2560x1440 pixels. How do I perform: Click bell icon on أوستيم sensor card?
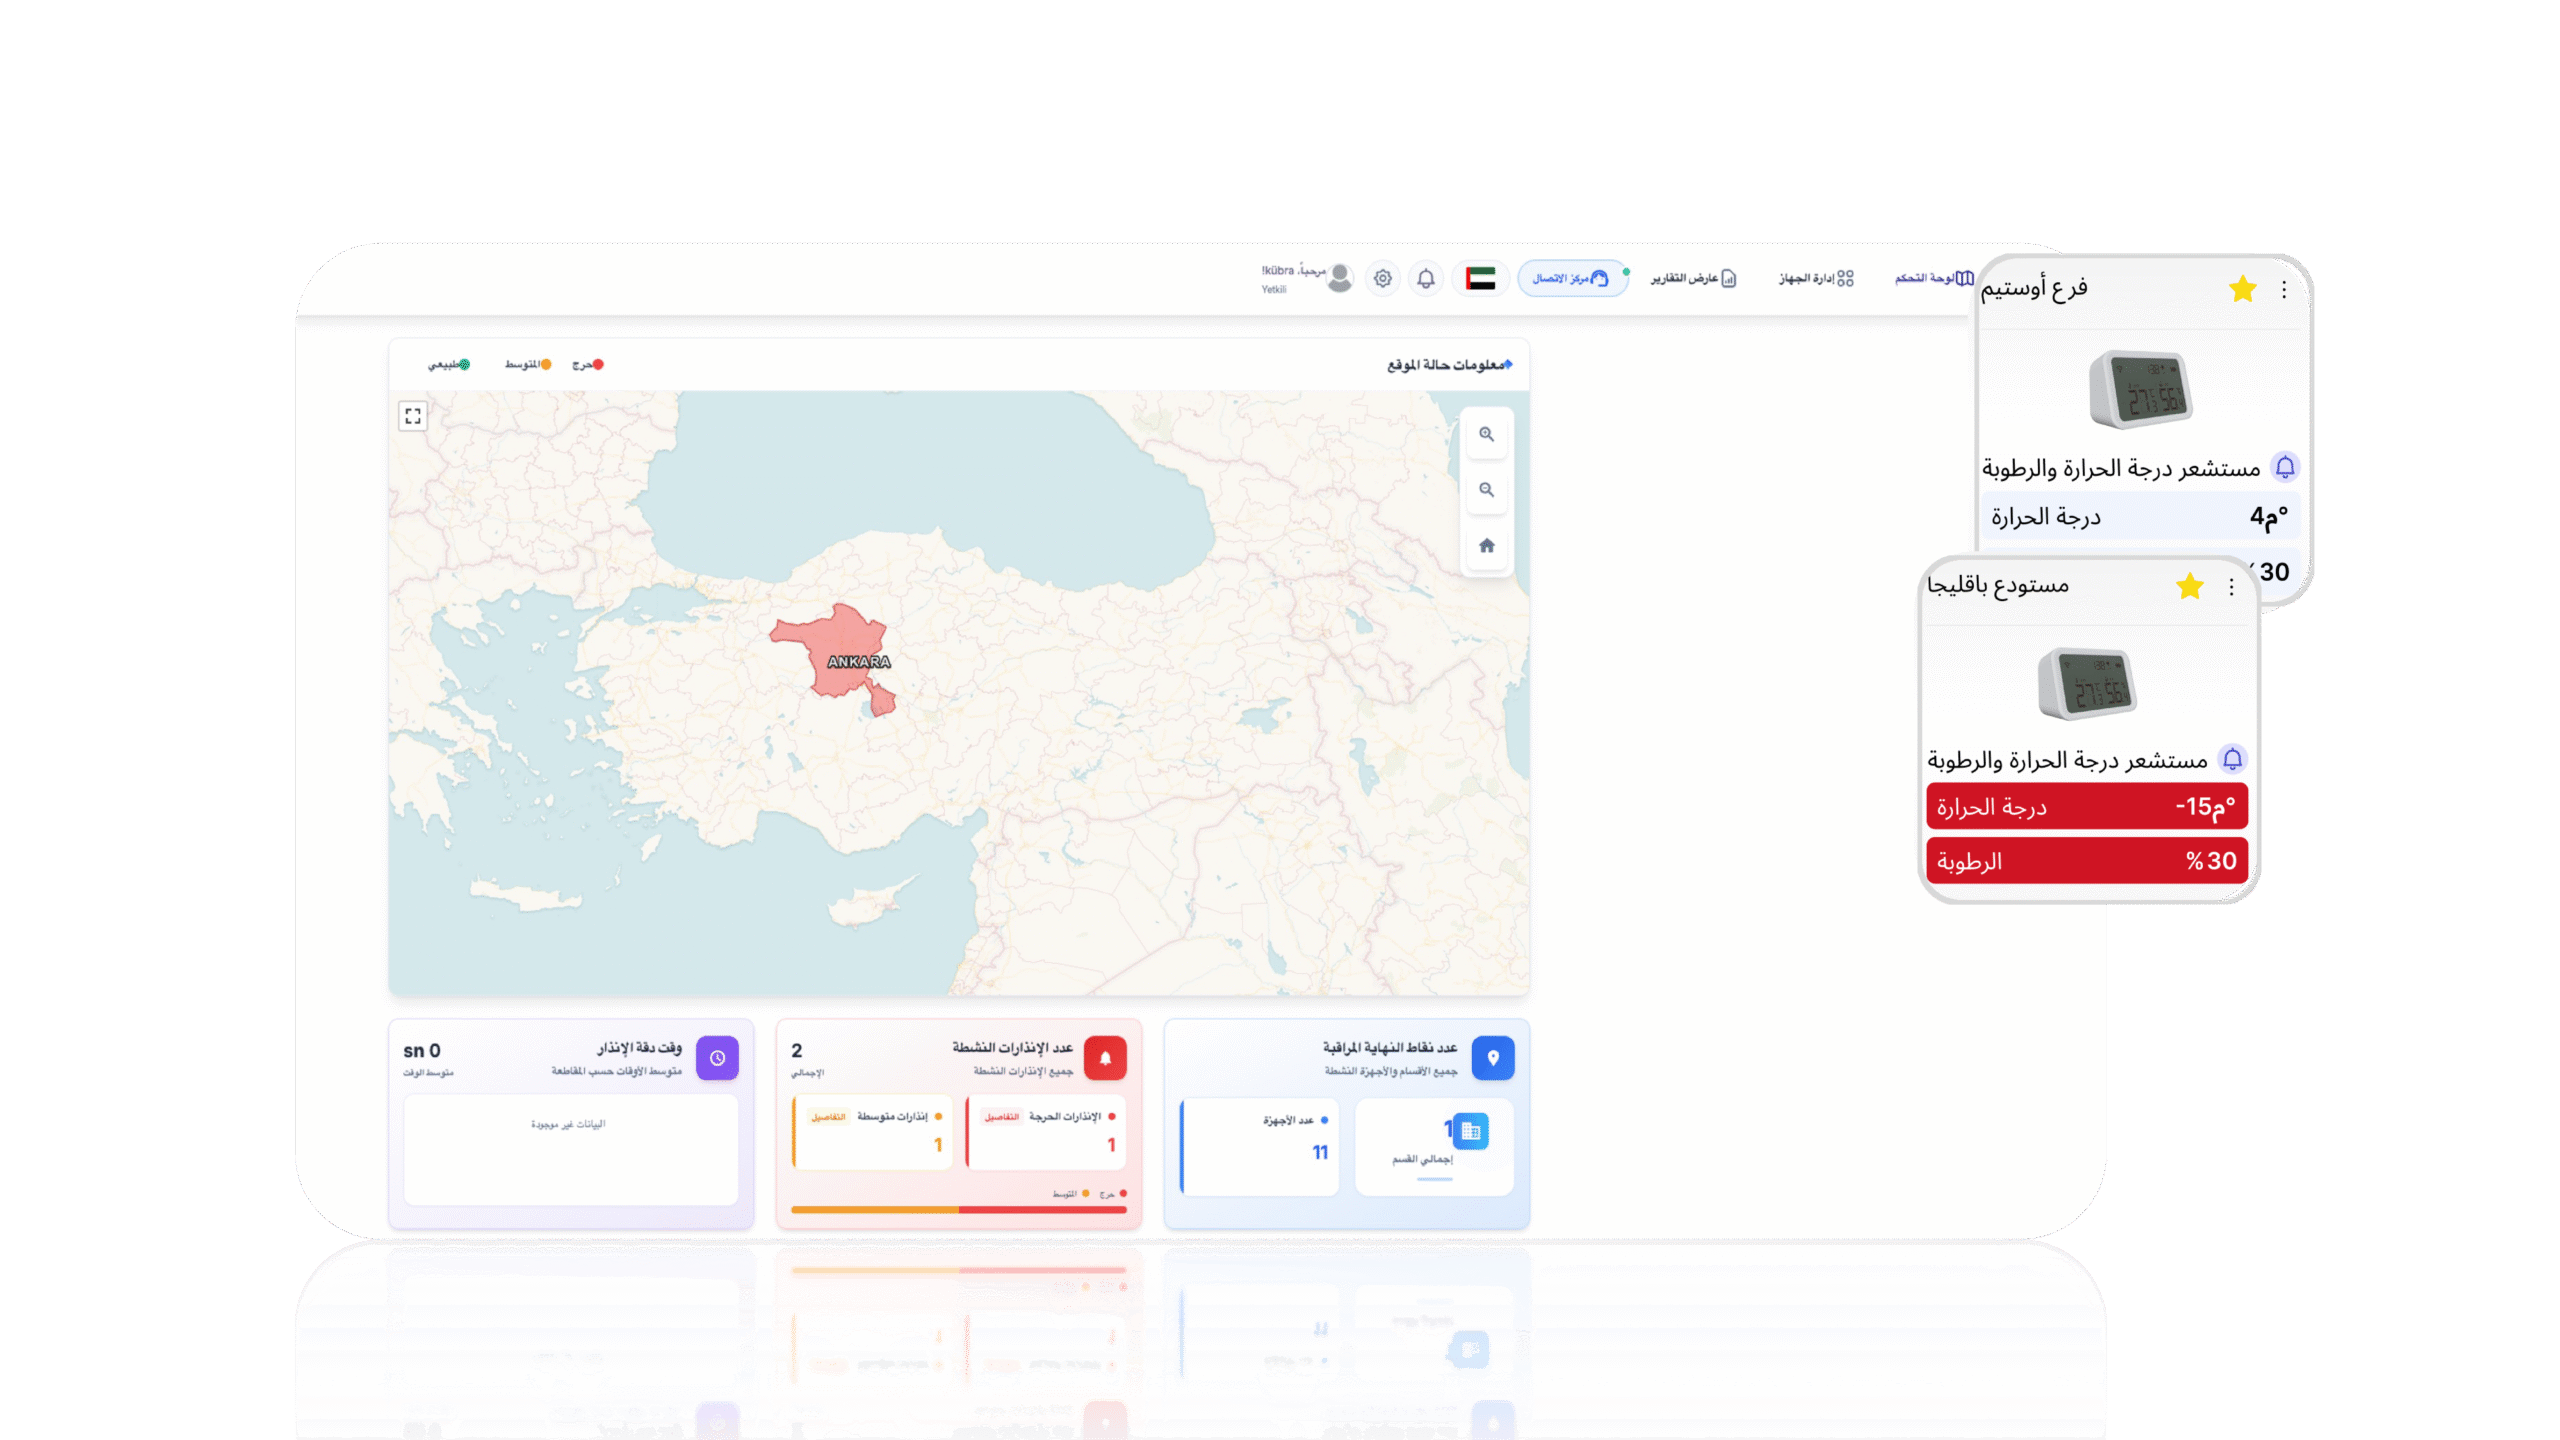2285,467
